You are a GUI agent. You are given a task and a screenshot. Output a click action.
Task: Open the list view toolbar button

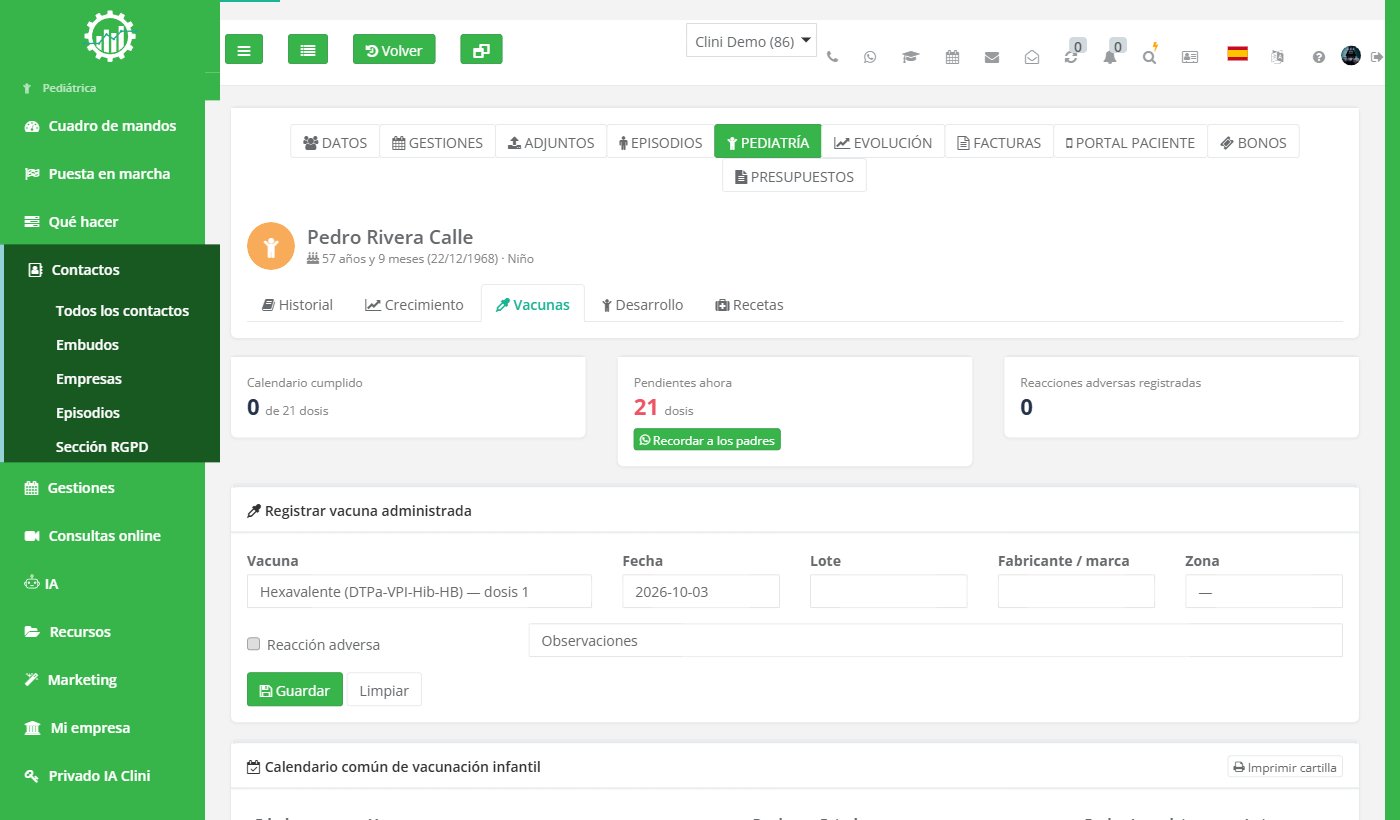point(308,49)
